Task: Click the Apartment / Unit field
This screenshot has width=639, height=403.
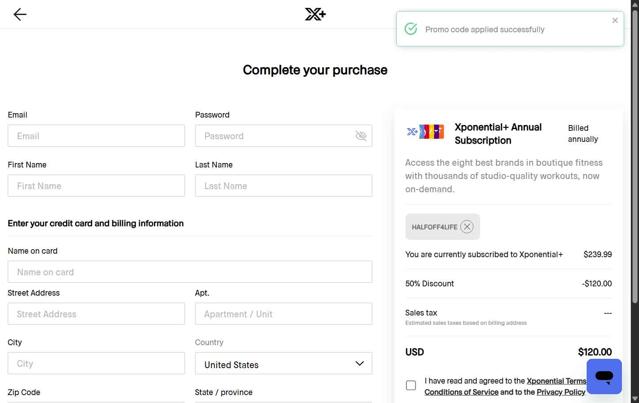Action: click(284, 314)
